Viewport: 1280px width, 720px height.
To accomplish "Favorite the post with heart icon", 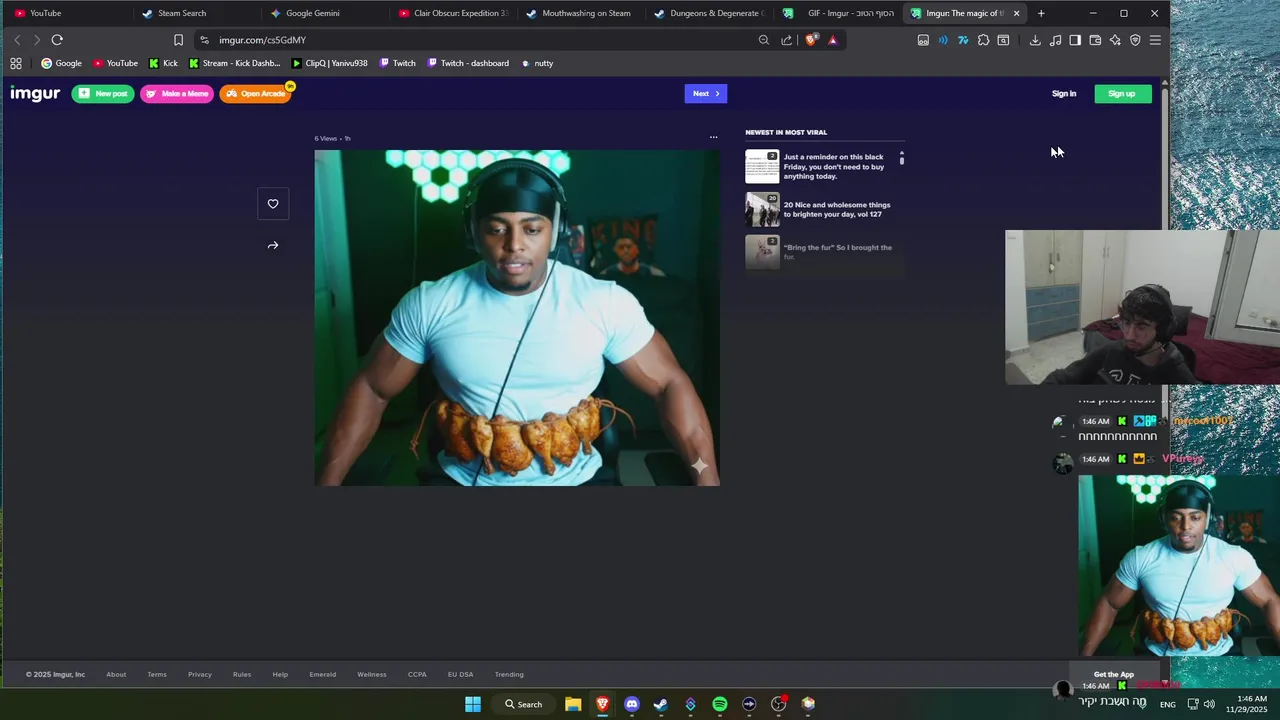I will tap(273, 204).
